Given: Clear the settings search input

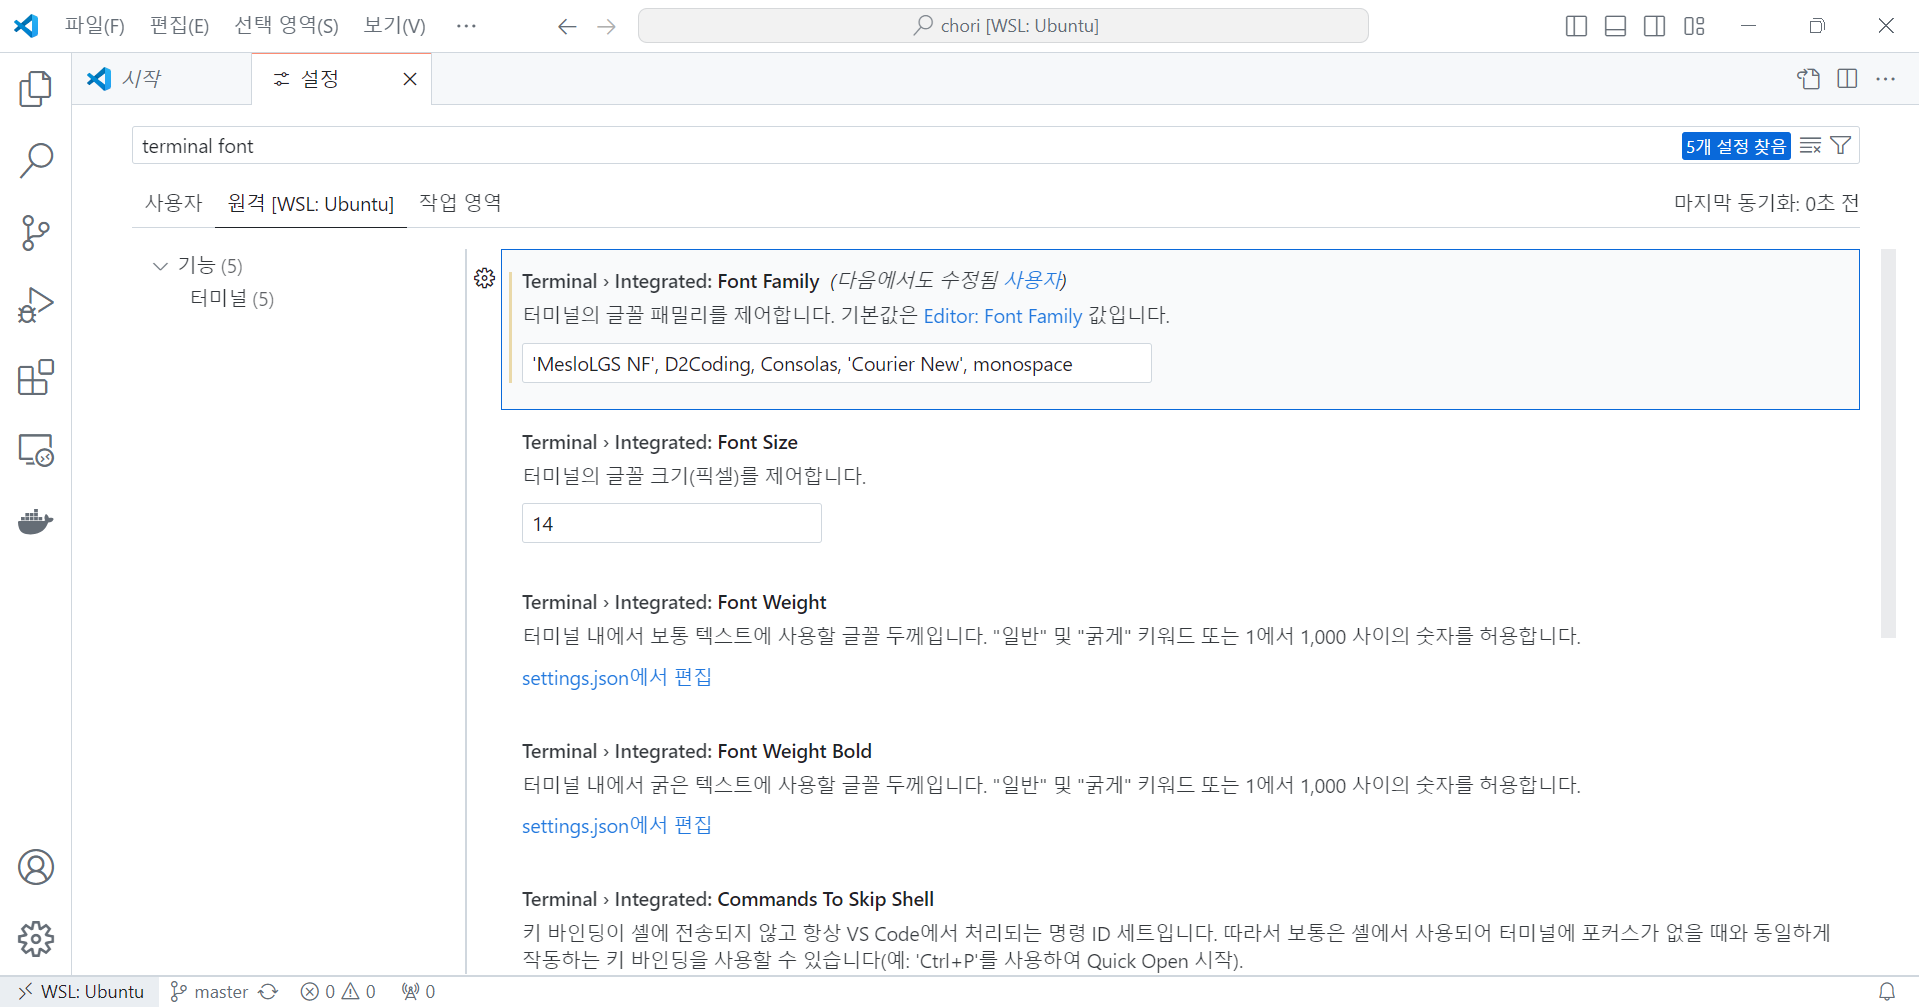Looking at the screenshot, I should point(1810,146).
